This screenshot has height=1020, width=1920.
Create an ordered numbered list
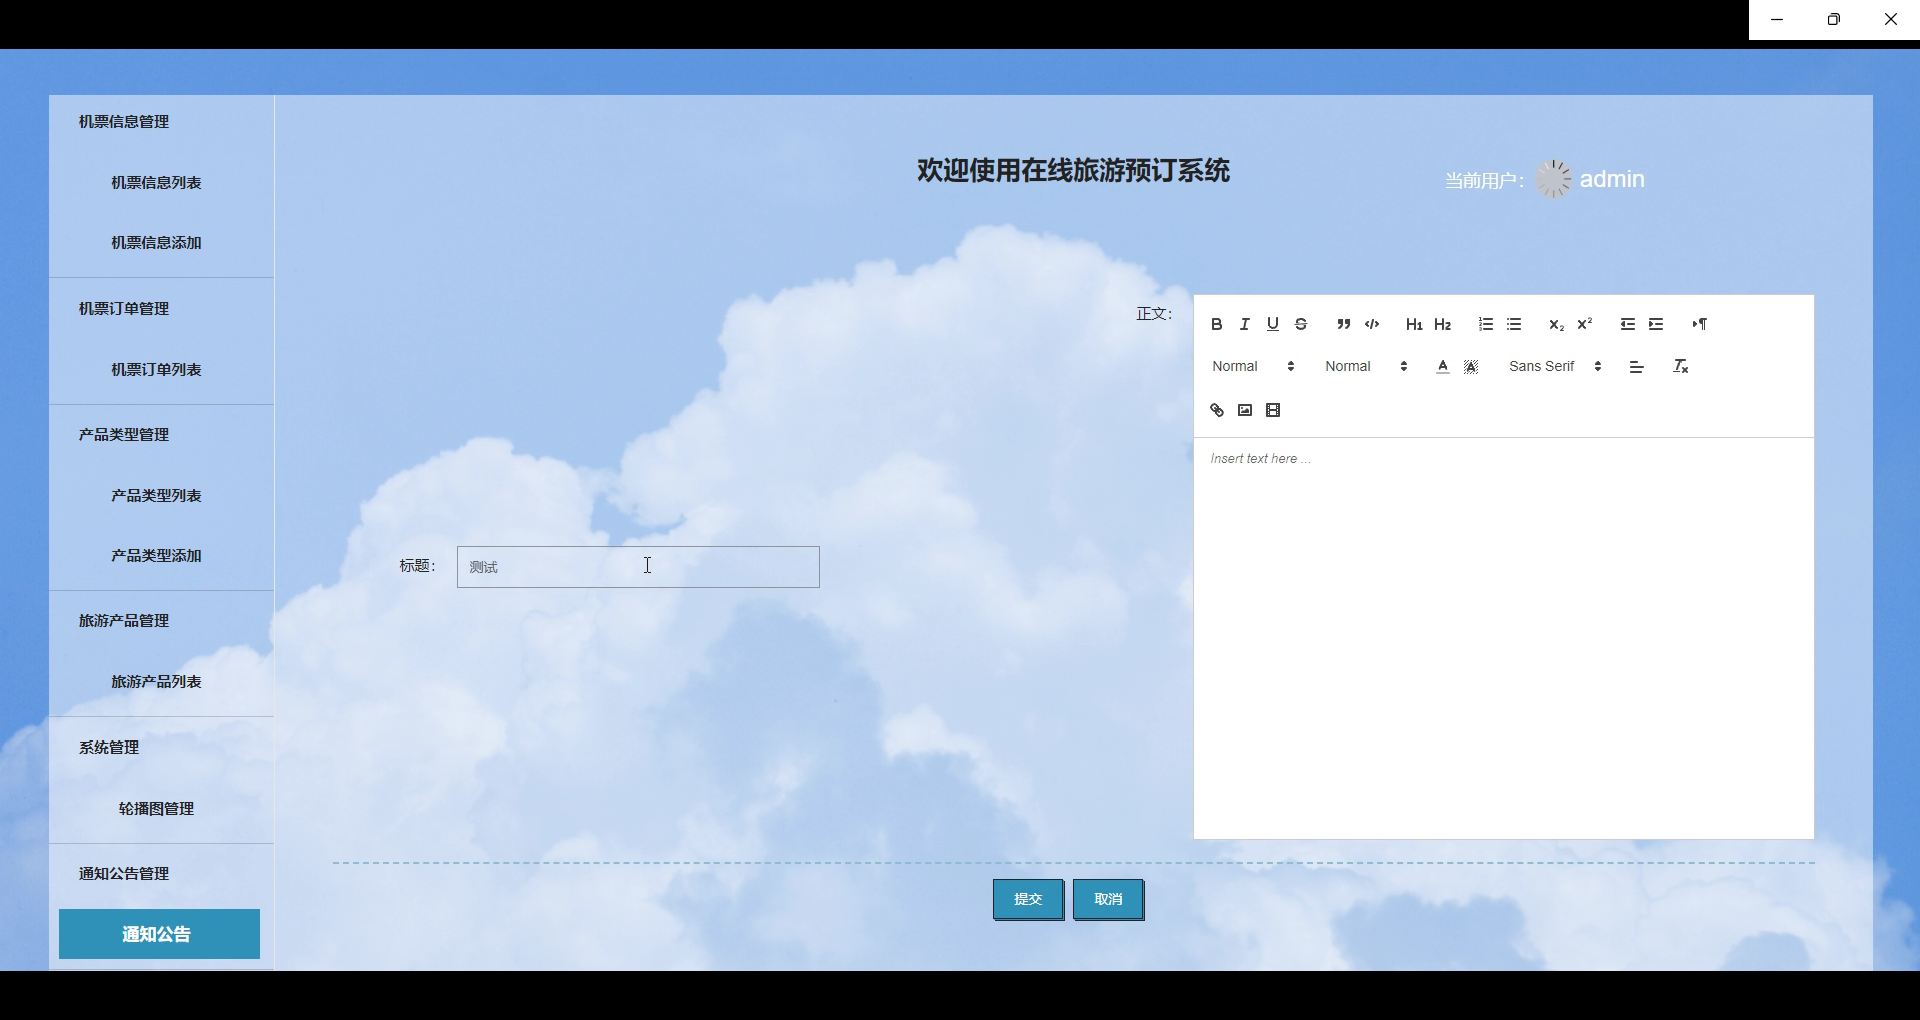pyautogui.click(x=1485, y=324)
